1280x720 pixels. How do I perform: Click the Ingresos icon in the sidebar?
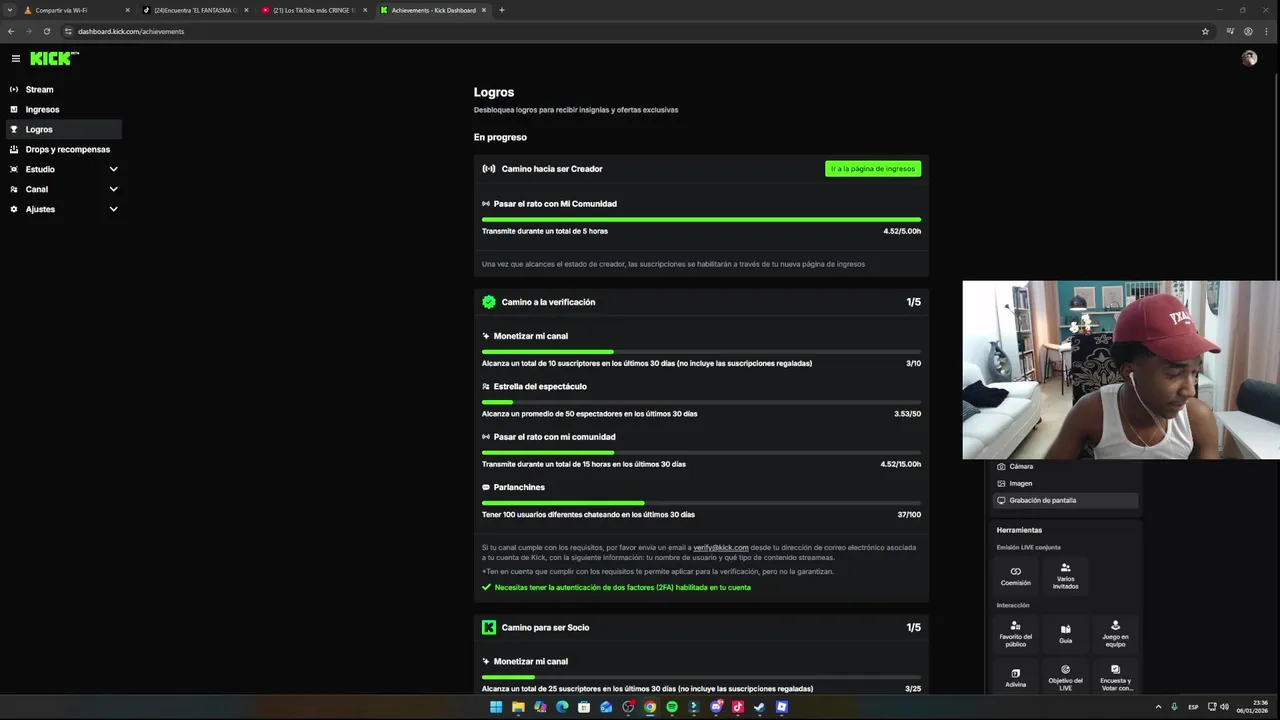14,109
